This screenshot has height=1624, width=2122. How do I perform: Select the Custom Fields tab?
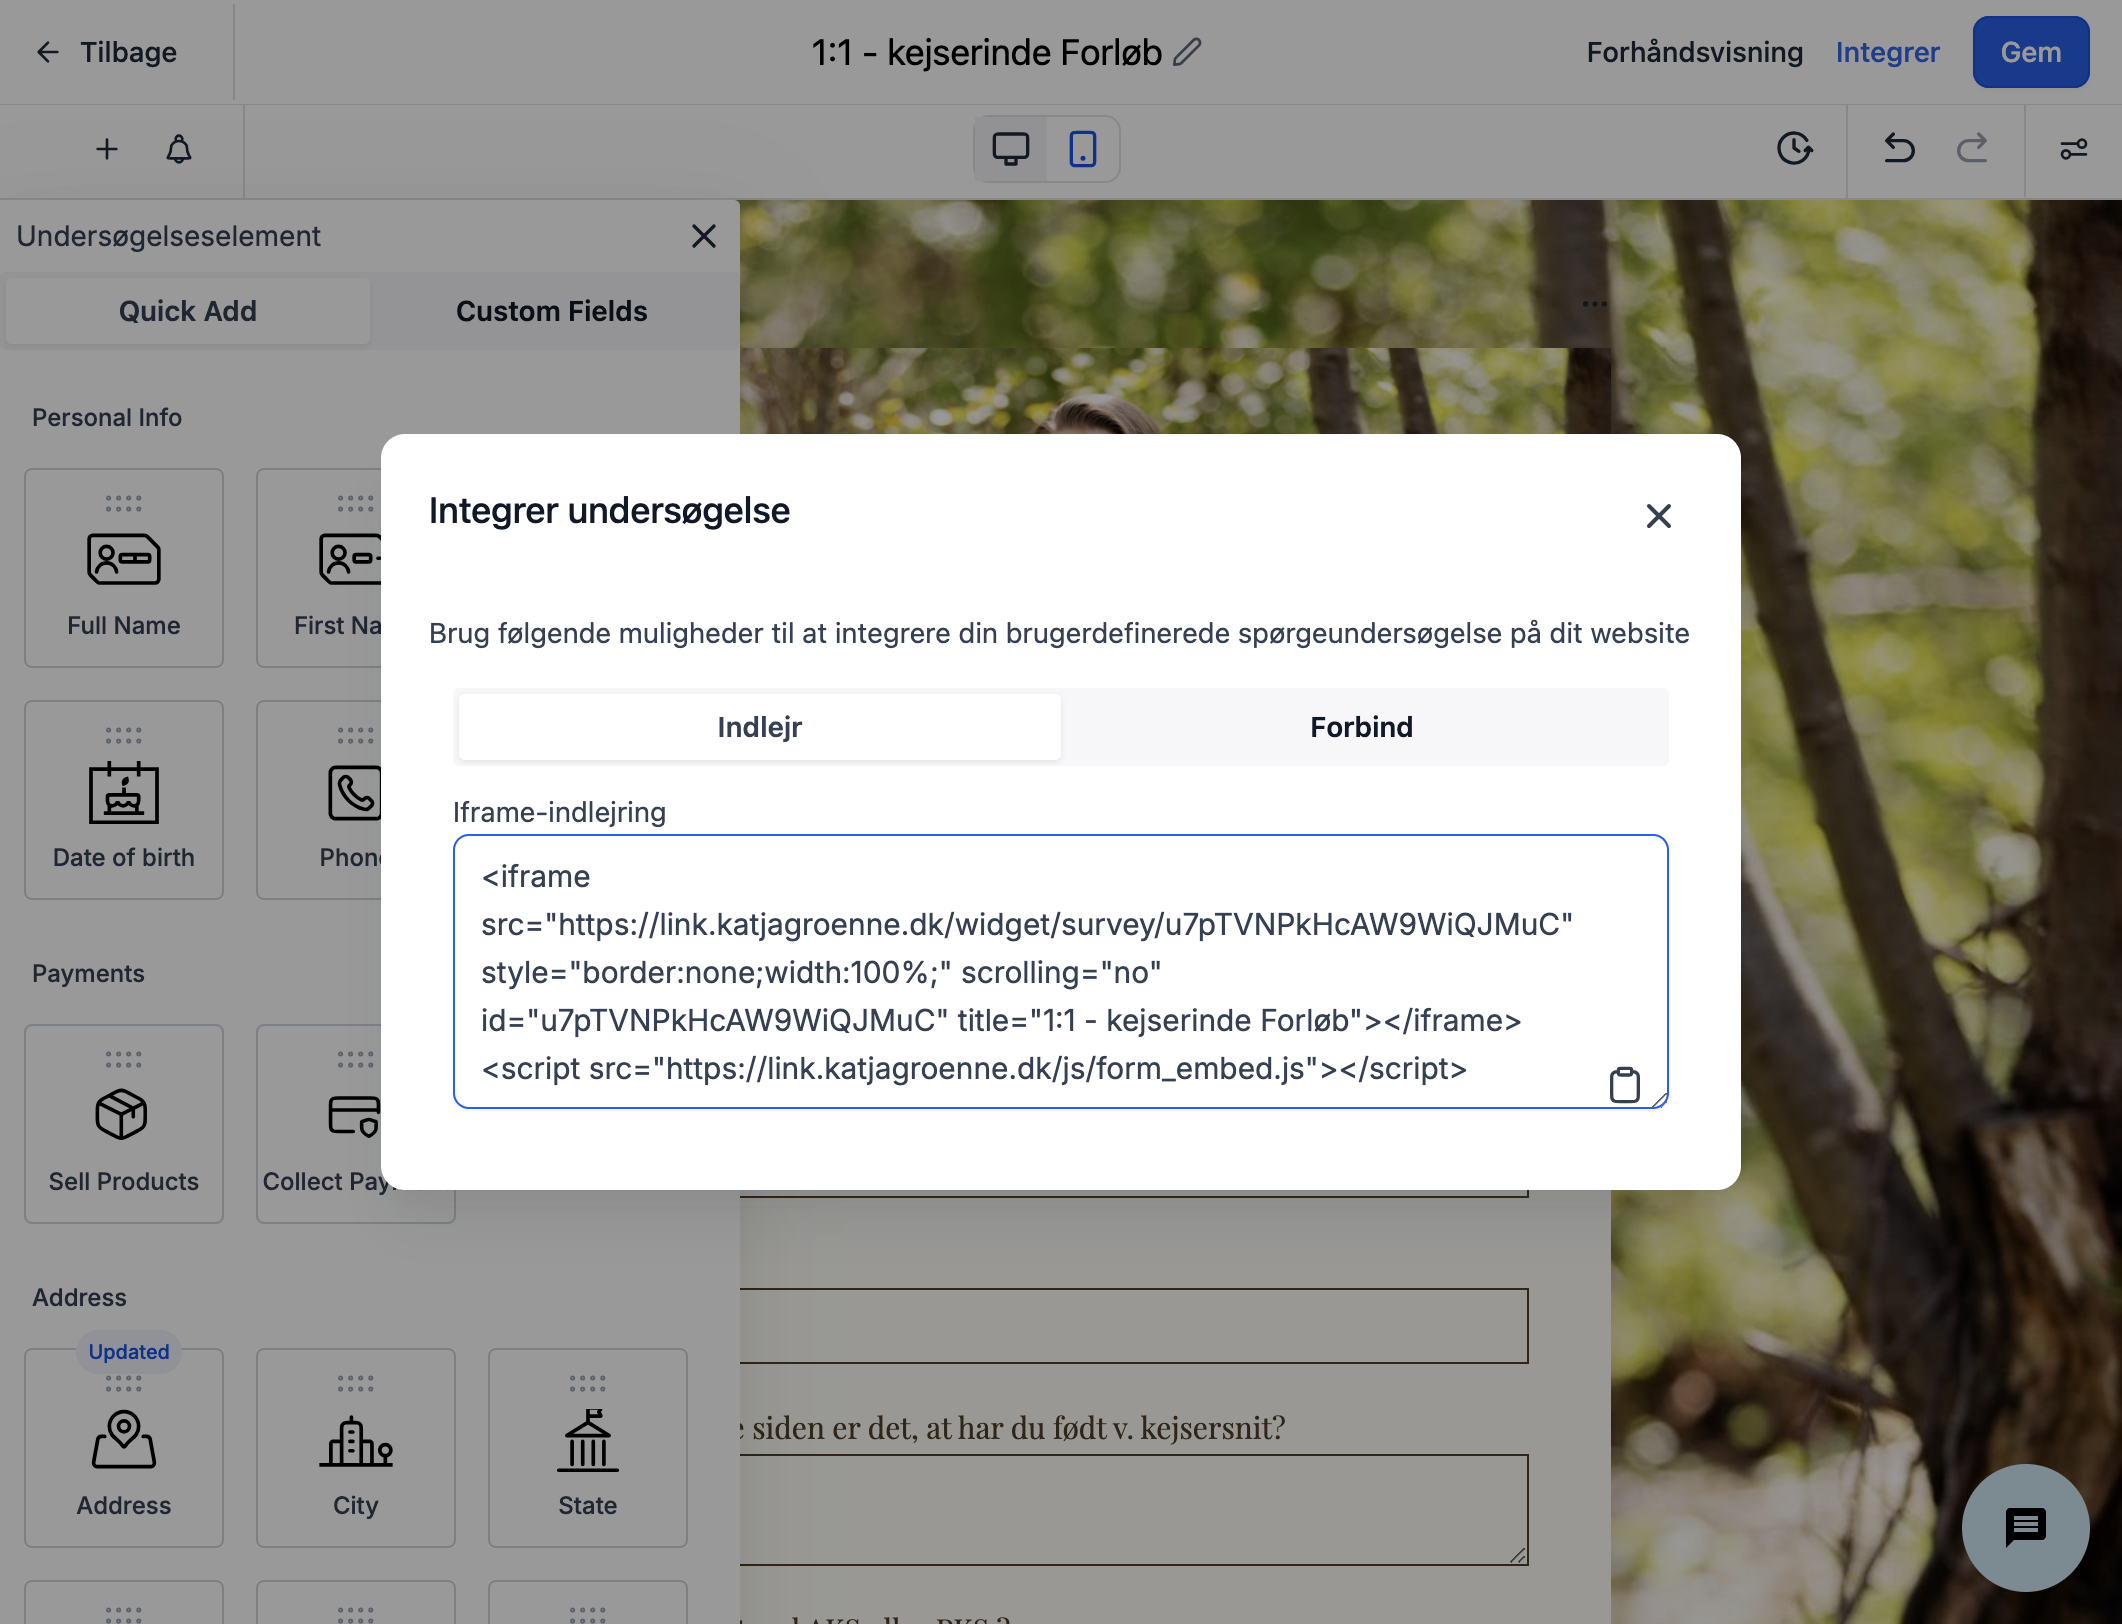coord(552,311)
